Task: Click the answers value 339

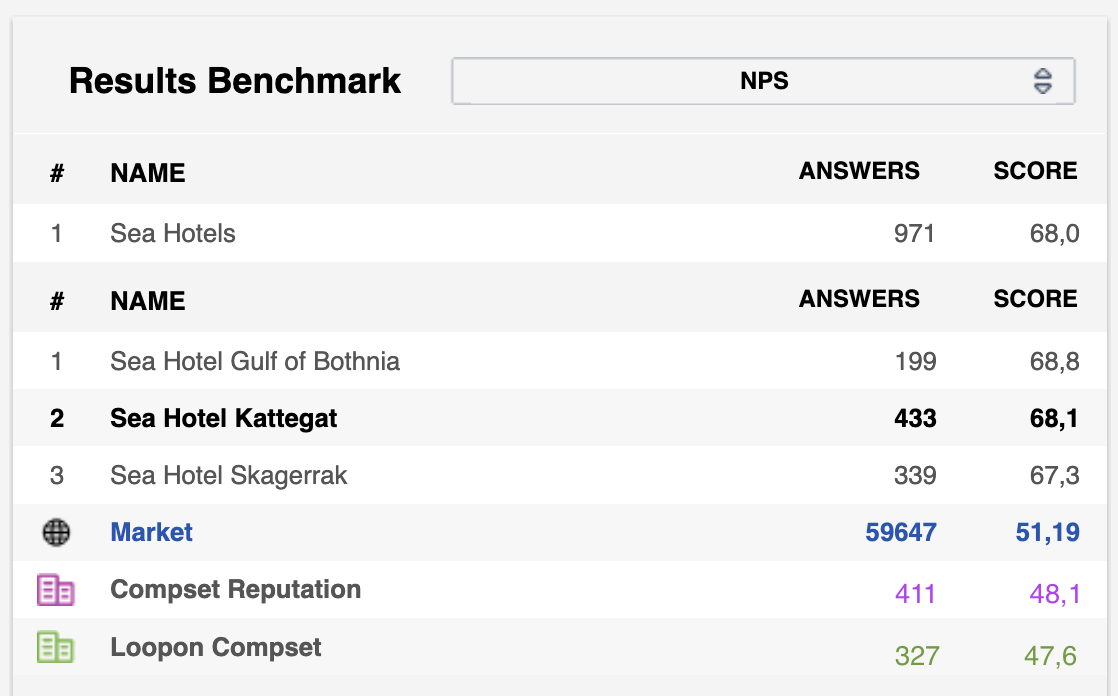Action: [x=916, y=475]
